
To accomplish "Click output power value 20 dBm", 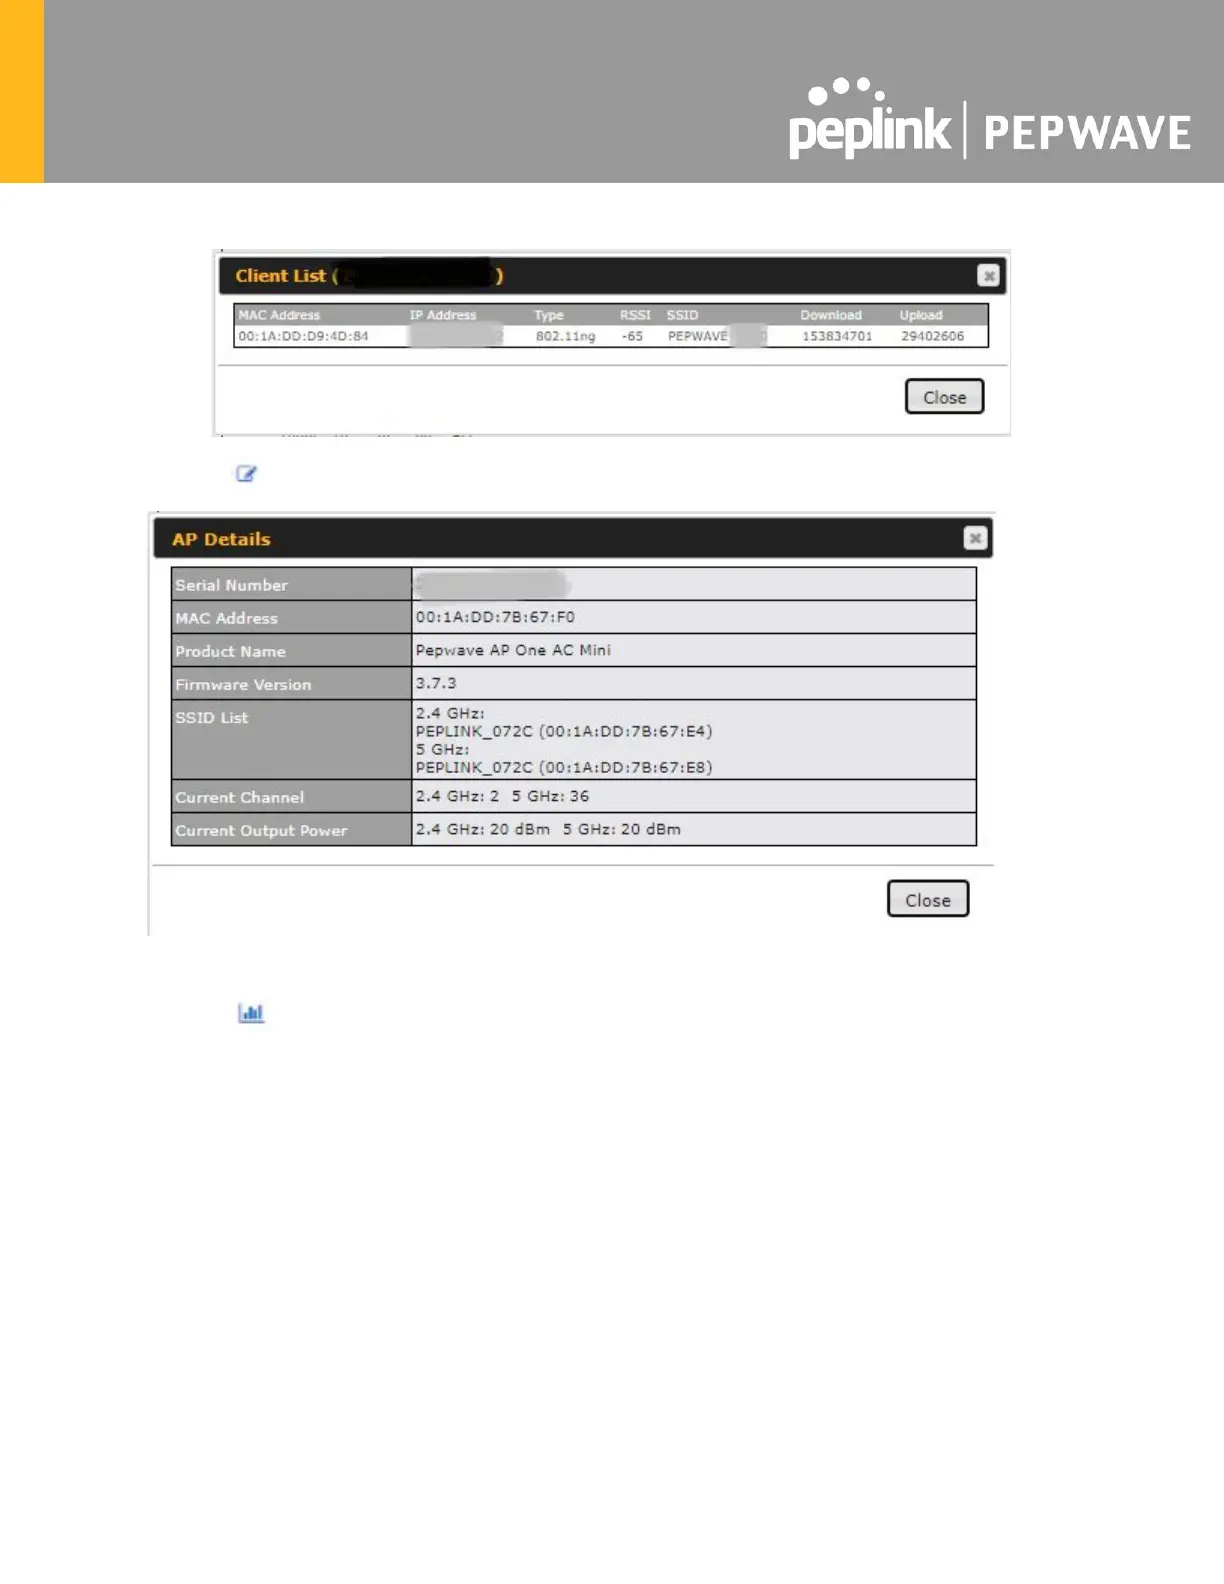I will pyautogui.click(x=548, y=829).
